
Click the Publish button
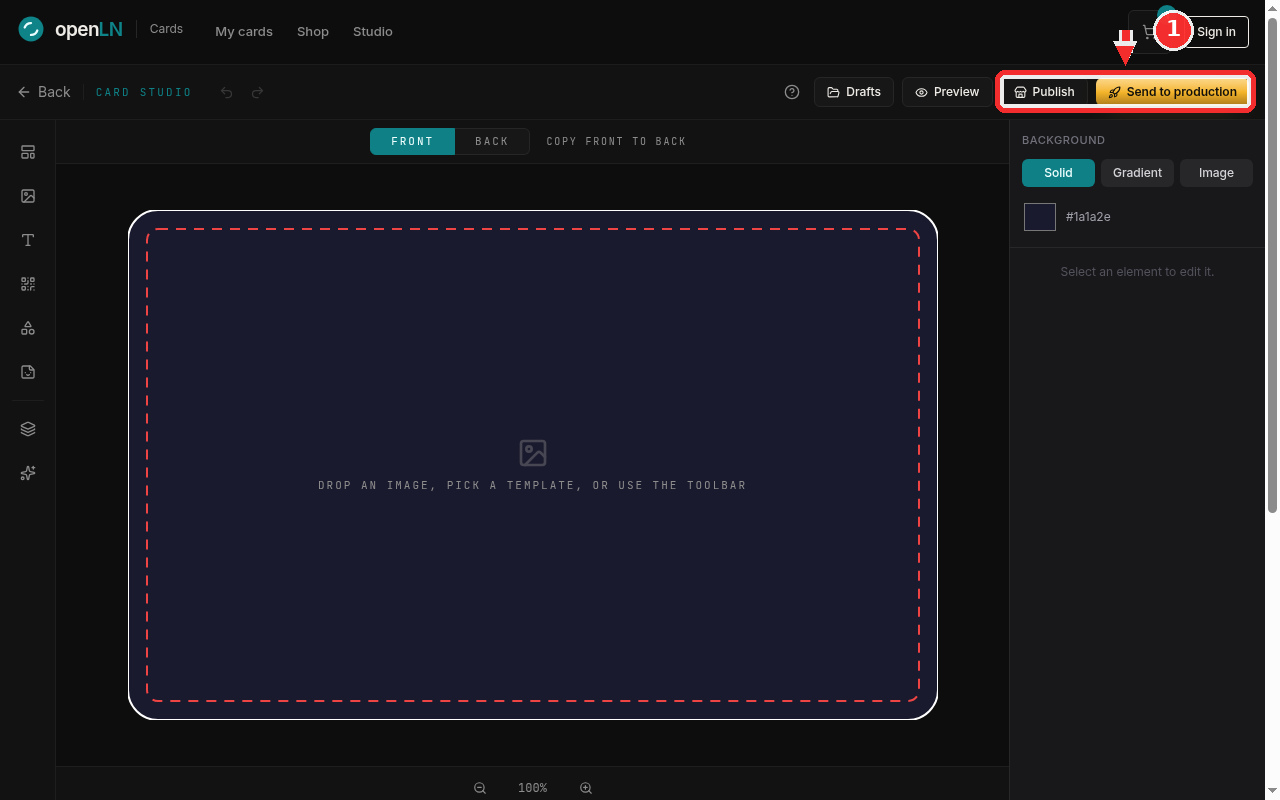pos(1045,92)
